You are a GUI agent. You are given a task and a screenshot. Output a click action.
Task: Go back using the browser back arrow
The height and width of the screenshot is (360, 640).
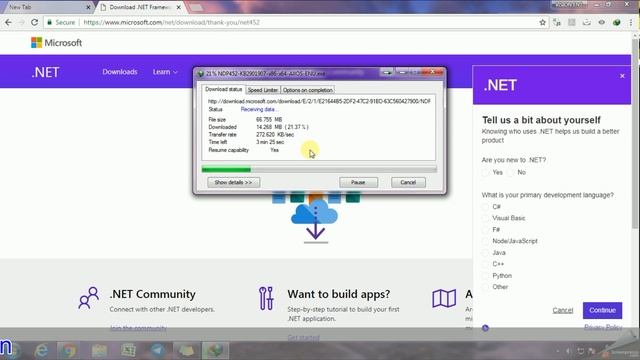(8, 22)
